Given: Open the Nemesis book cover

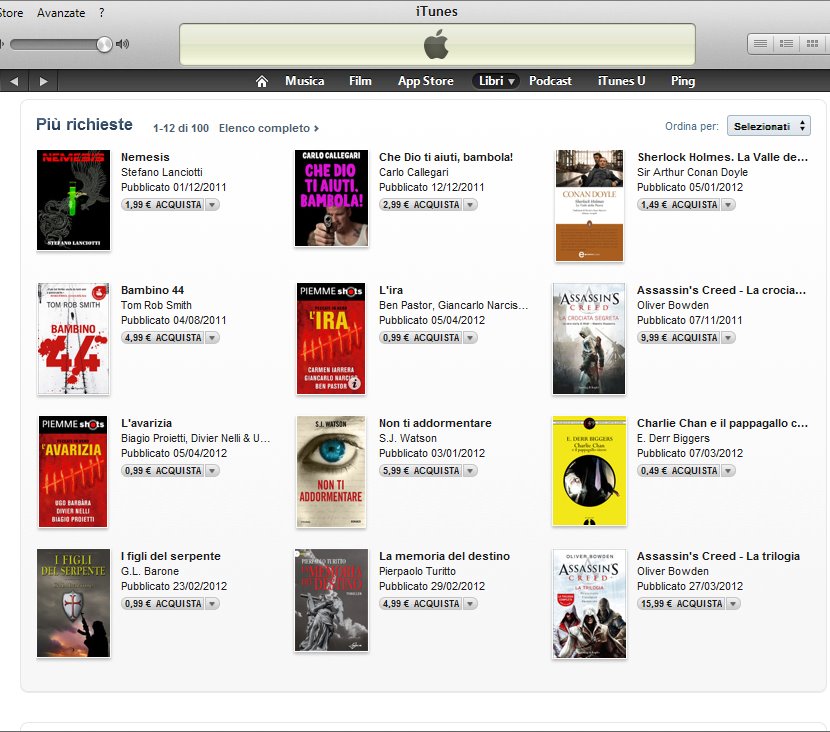Looking at the screenshot, I should click(74, 200).
